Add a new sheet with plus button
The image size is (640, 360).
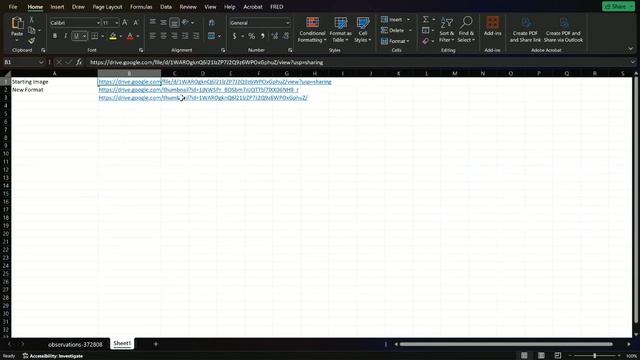pyautogui.click(x=156, y=344)
